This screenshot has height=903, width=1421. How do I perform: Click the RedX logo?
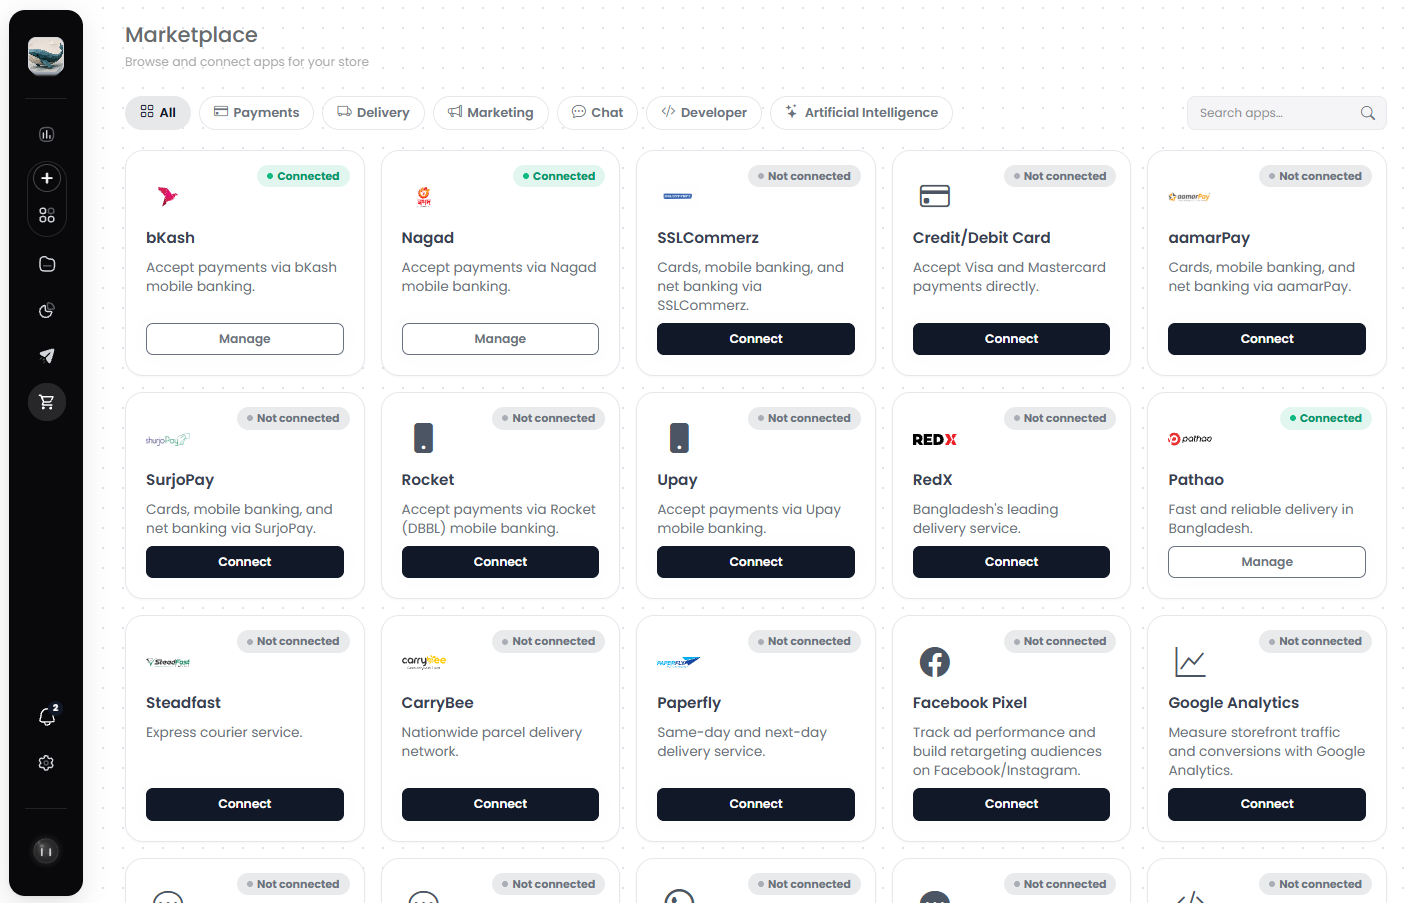point(934,439)
